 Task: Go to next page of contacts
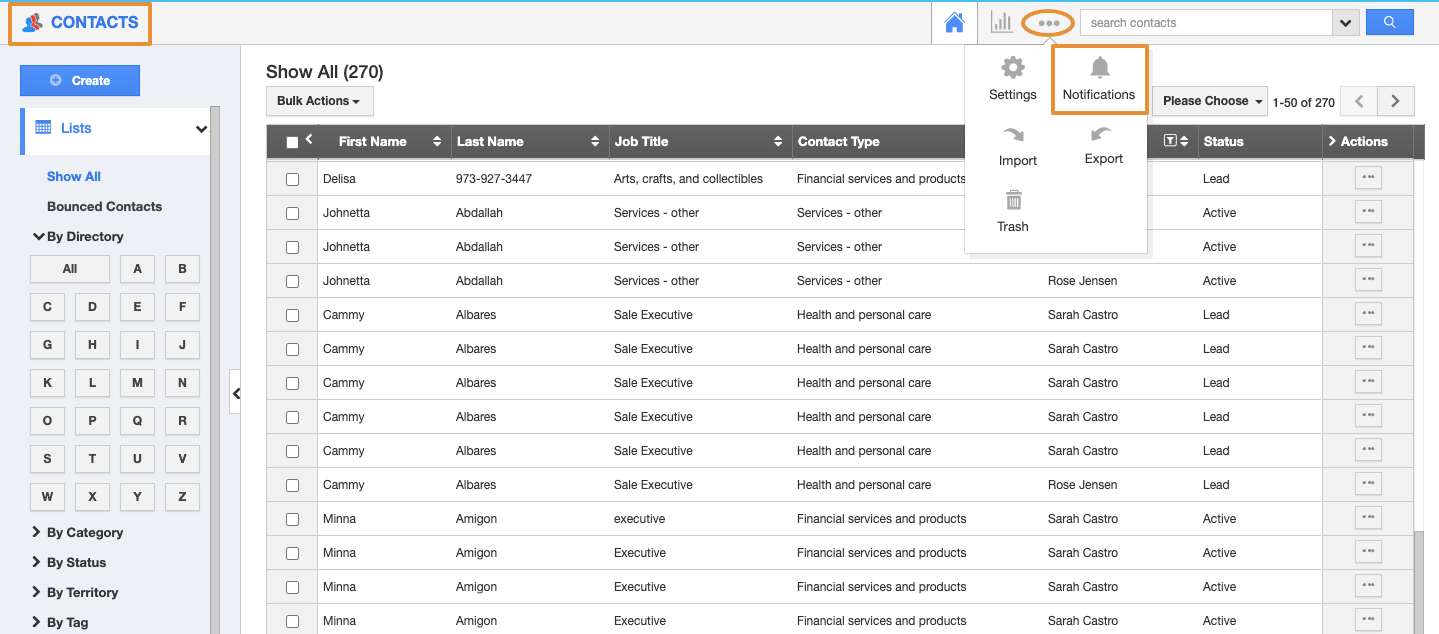click(1395, 101)
